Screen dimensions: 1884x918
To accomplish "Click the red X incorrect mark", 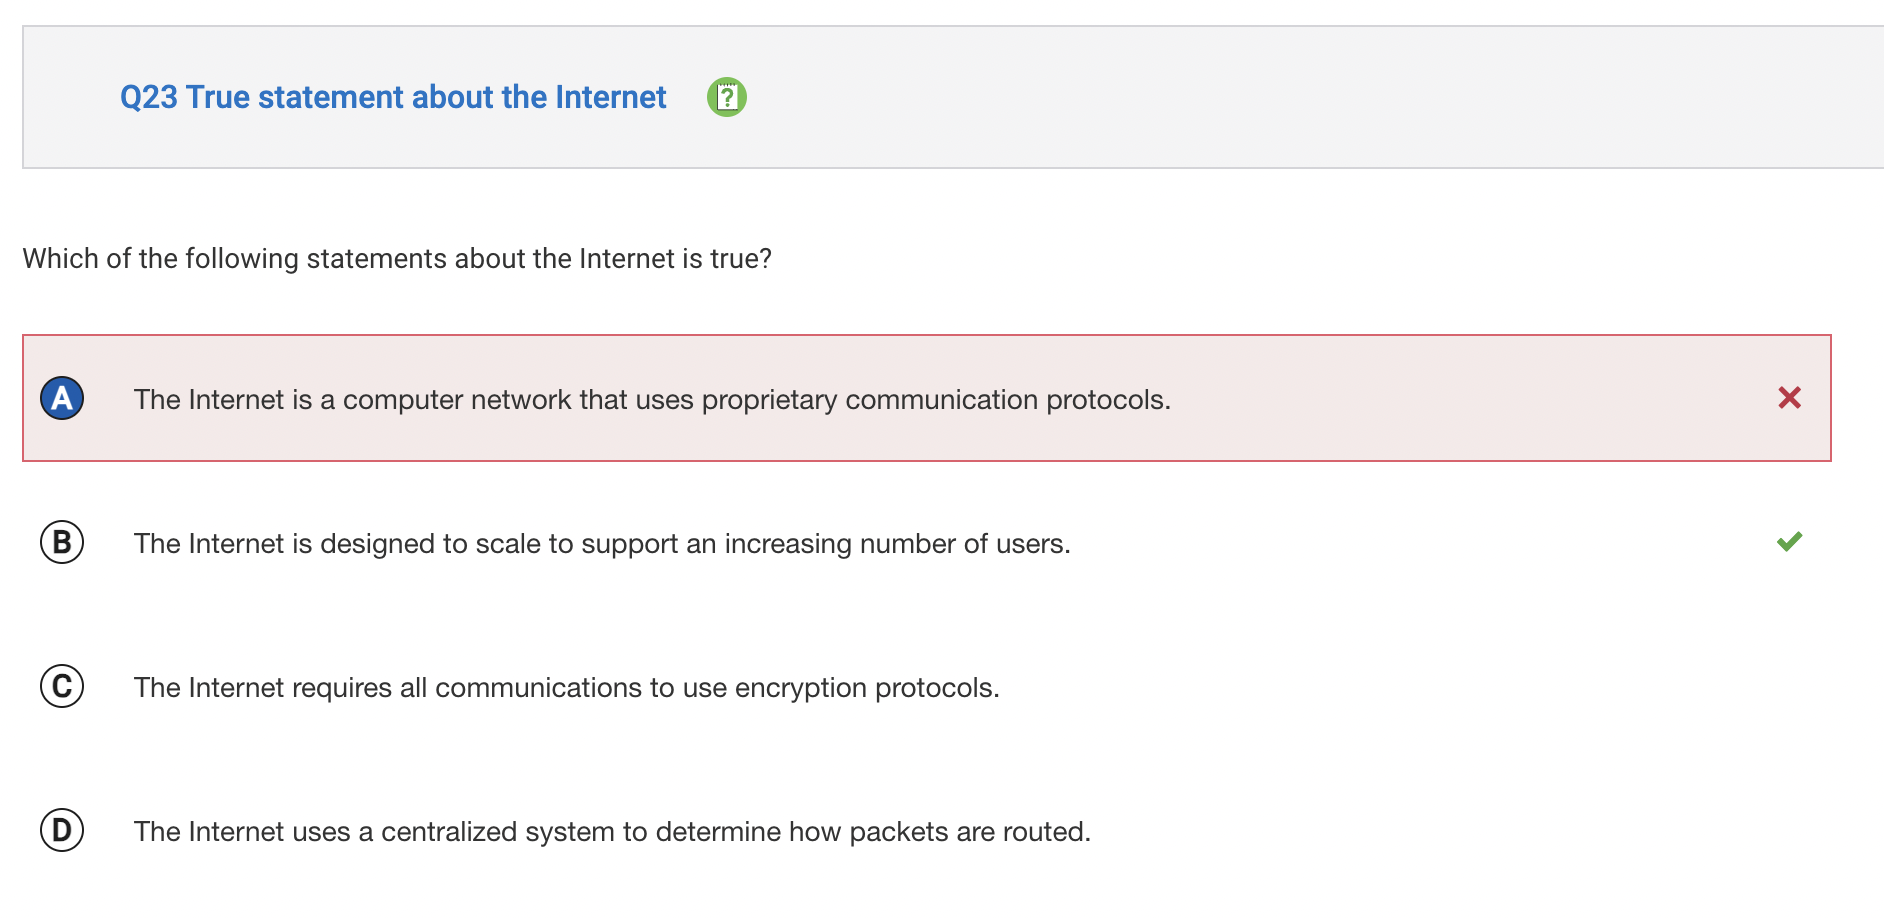I will point(1789,398).
